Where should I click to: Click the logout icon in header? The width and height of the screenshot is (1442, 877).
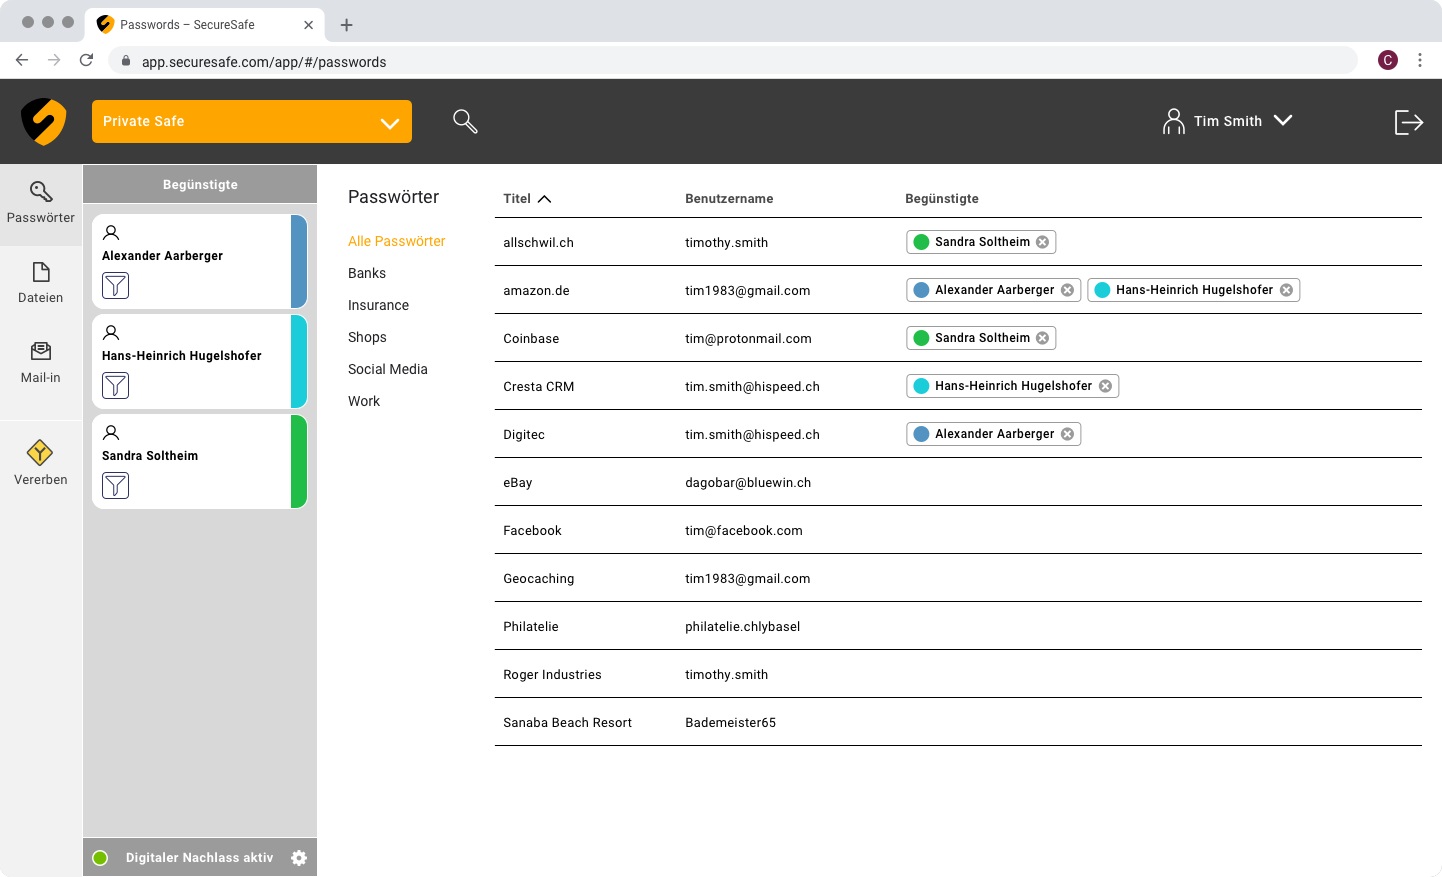[x=1408, y=122]
